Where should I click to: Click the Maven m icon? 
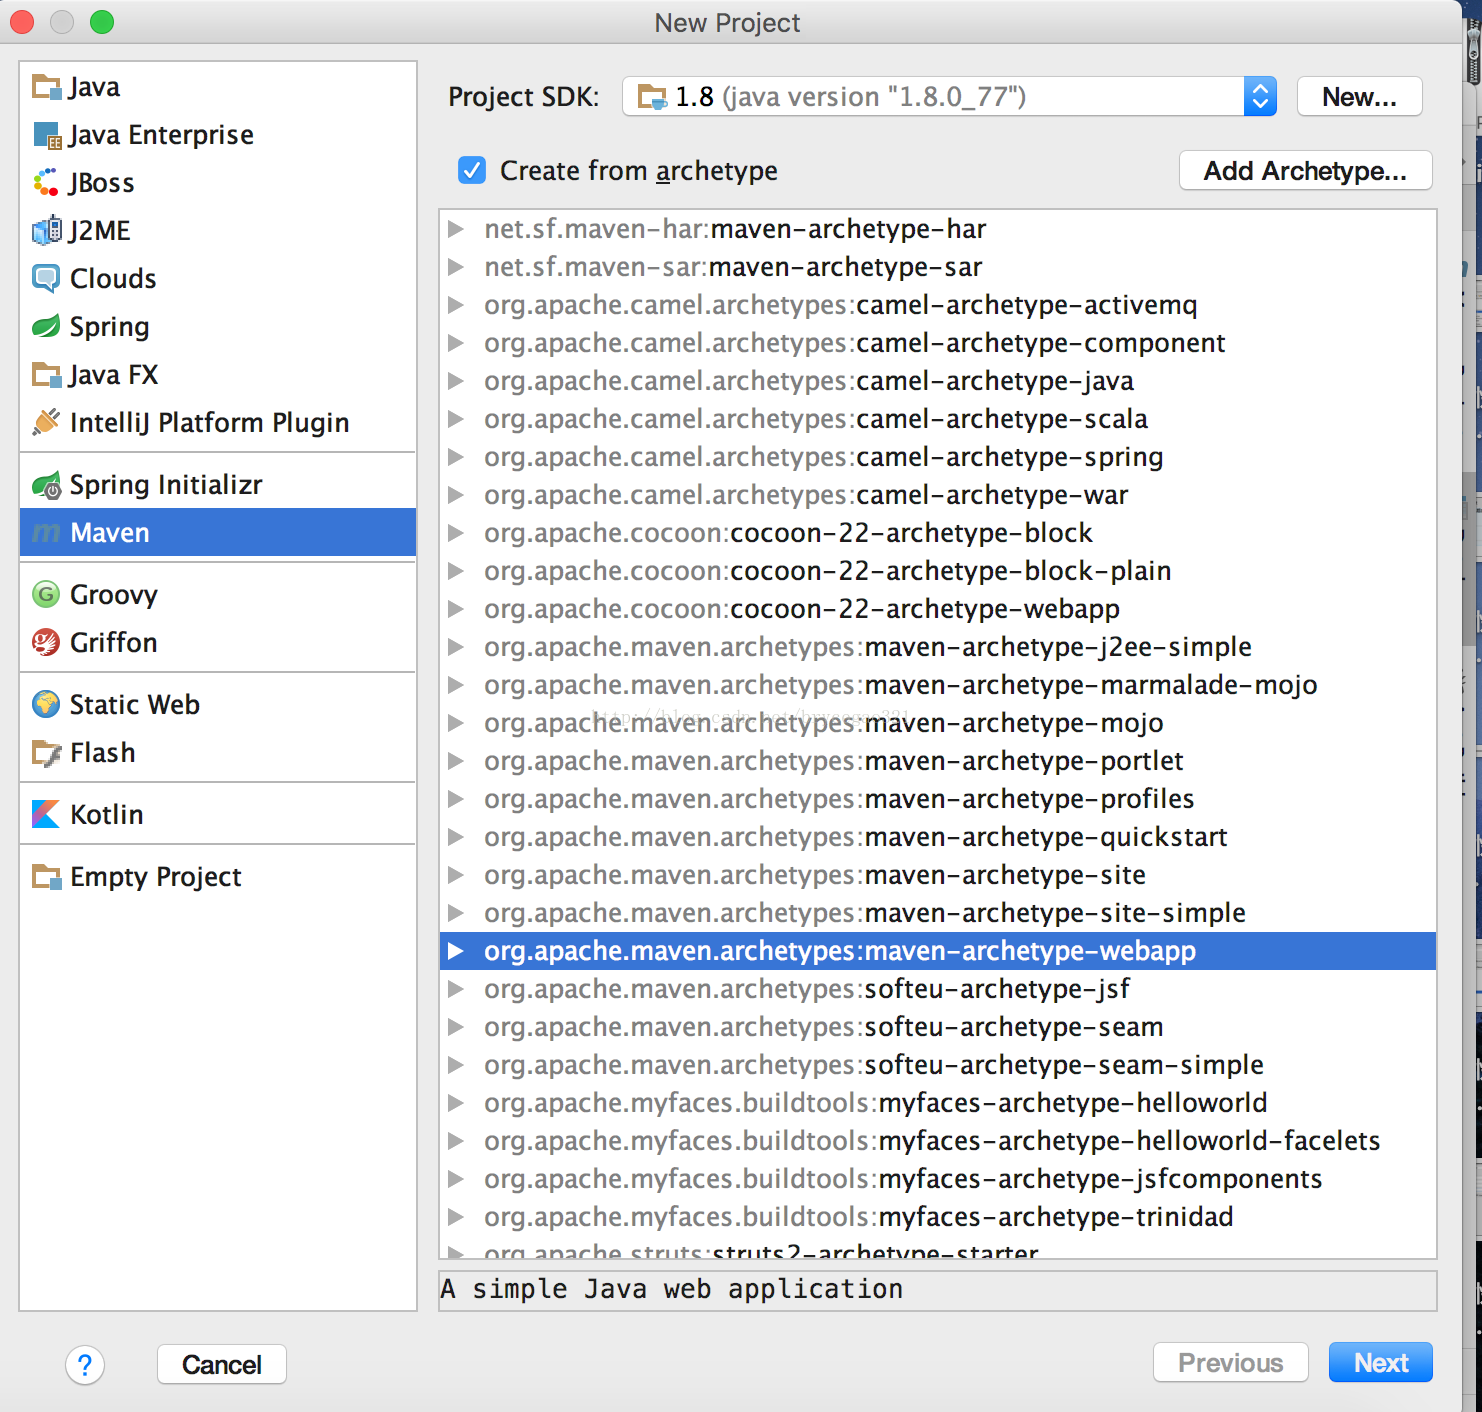tap(46, 533)
